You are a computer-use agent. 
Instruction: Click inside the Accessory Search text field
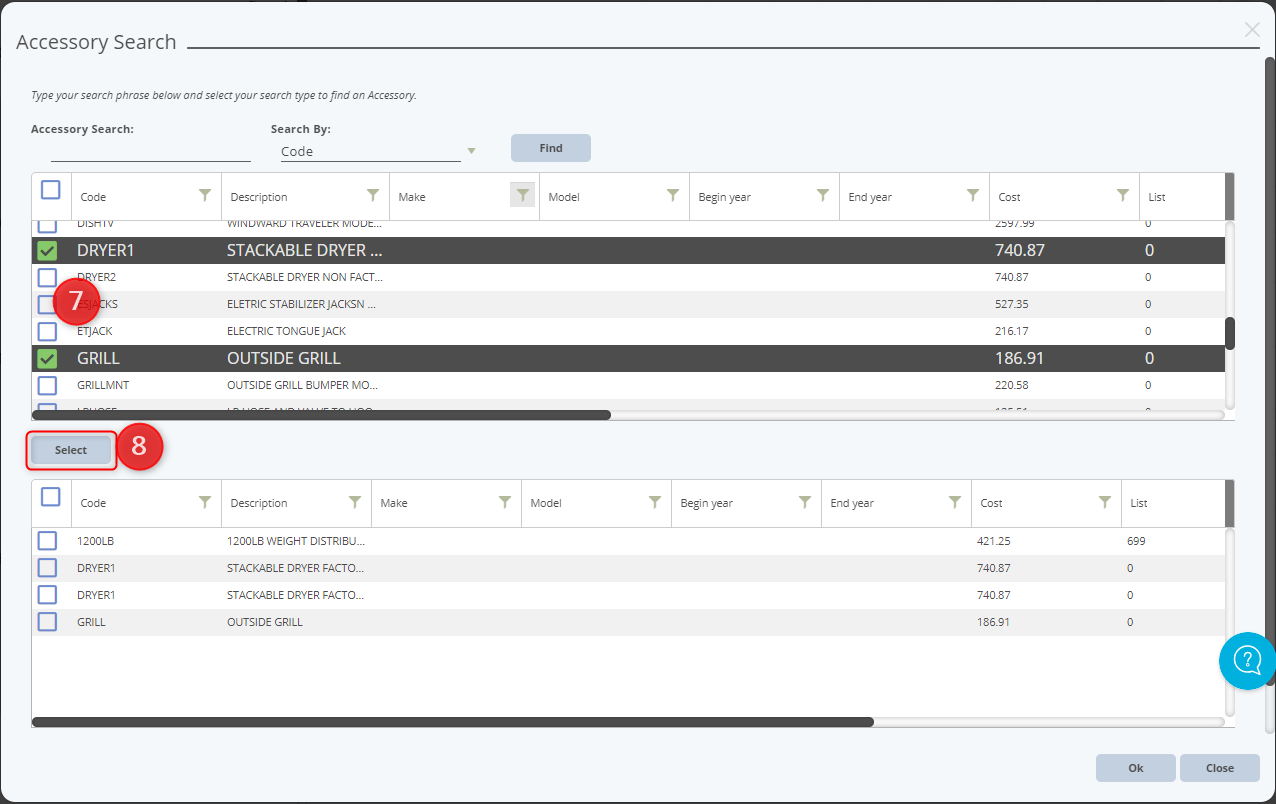[x=150, y=151]
